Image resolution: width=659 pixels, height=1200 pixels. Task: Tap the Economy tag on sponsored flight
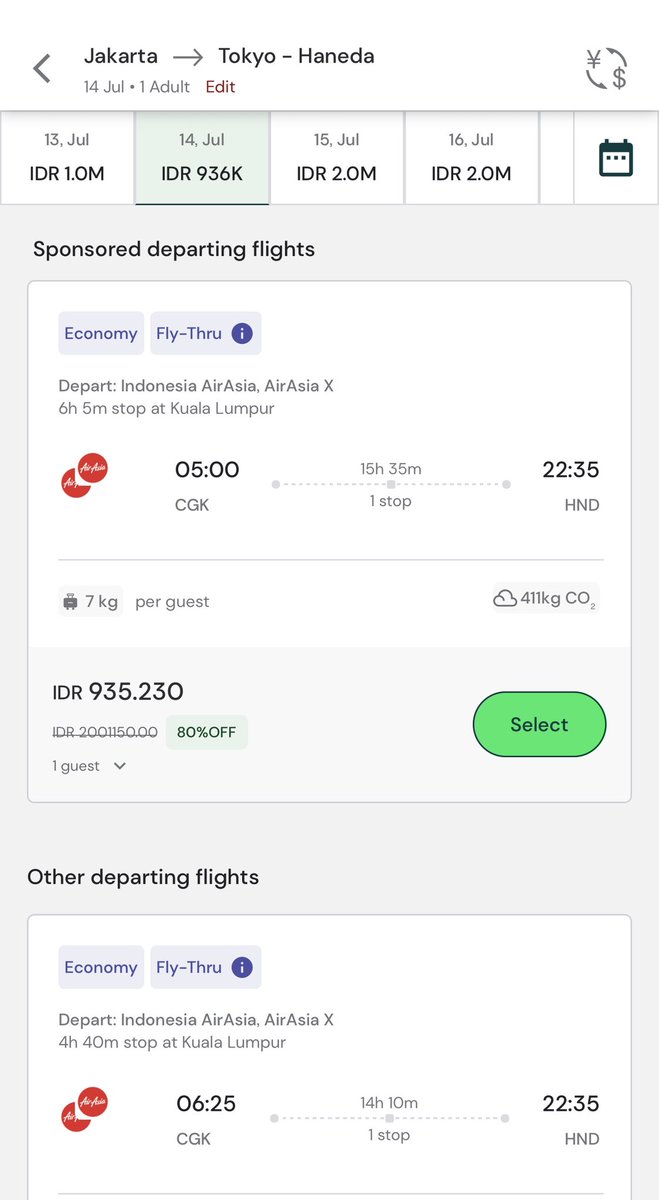pyautogui.click(x=100, y=333)
